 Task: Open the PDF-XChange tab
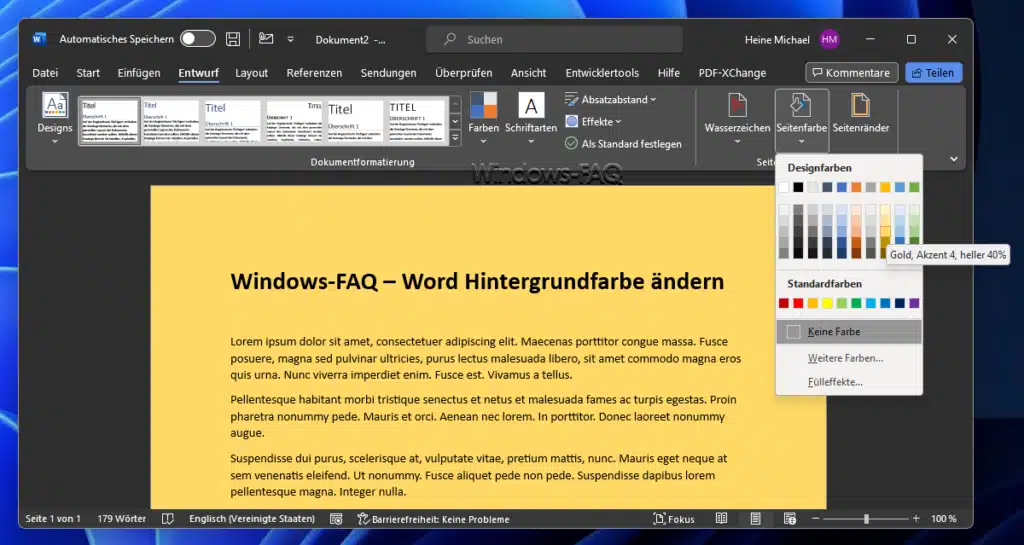pyautogui.click(x=732, y=73)
